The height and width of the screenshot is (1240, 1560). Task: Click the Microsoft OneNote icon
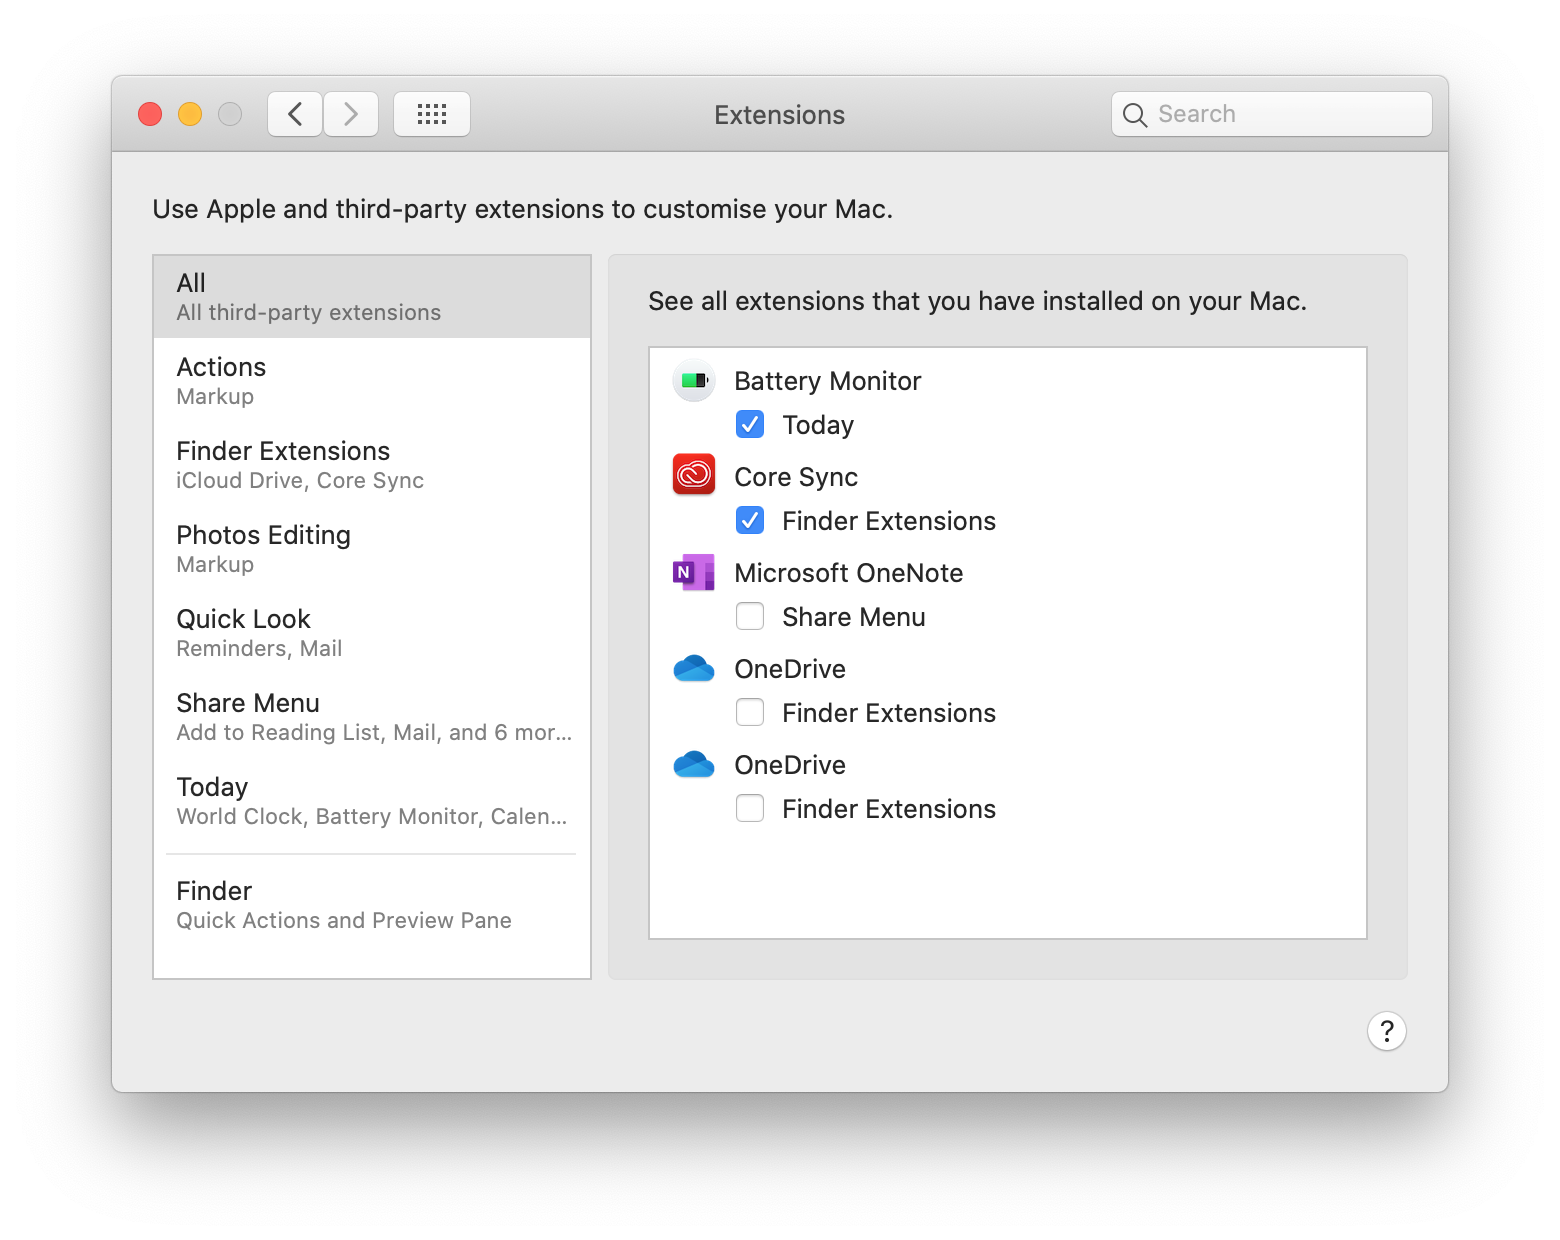694,572
